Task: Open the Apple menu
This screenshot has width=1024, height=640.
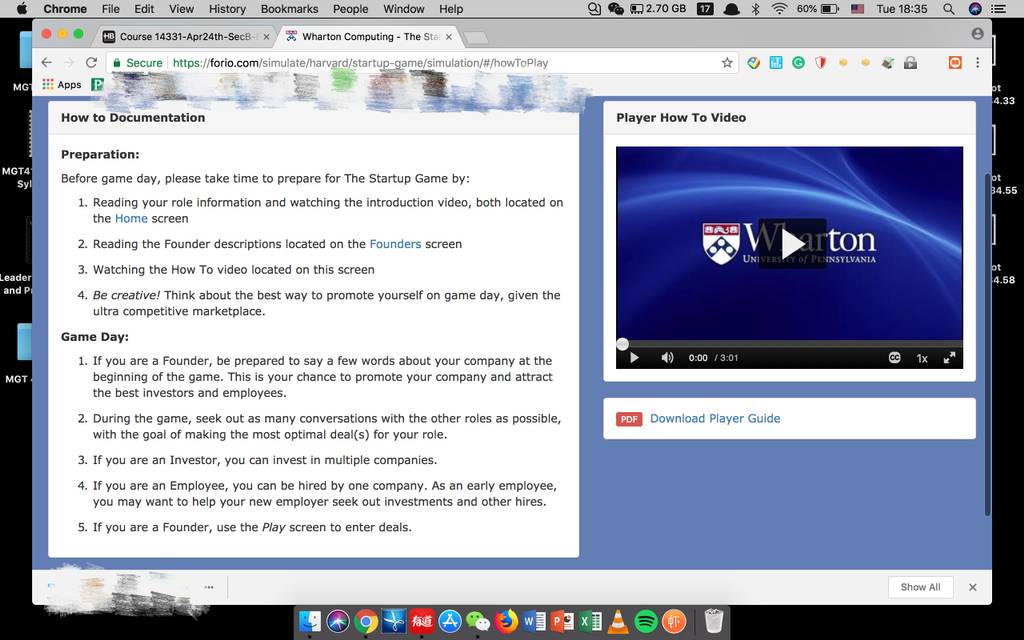Action: [x=22, y=9]
